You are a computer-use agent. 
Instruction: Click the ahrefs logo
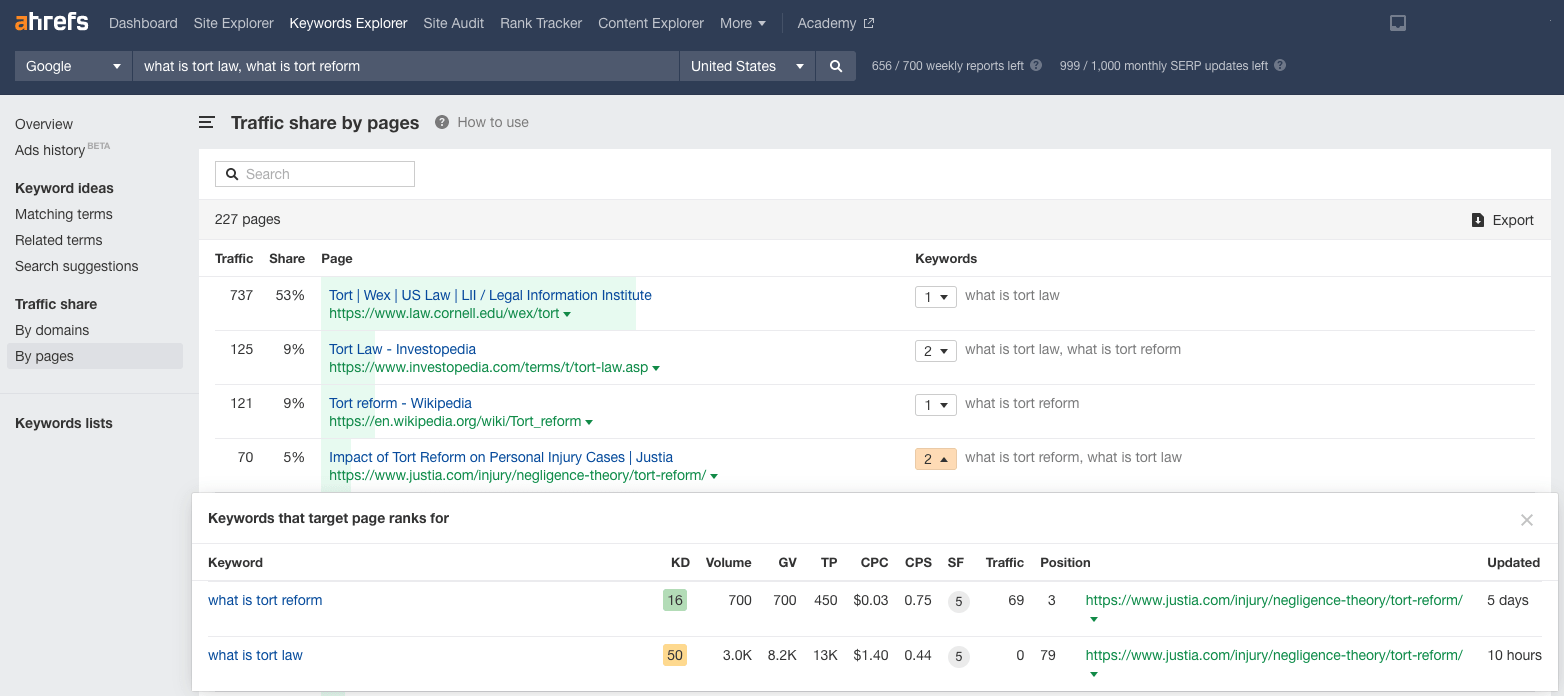click(x=50, y=22)
